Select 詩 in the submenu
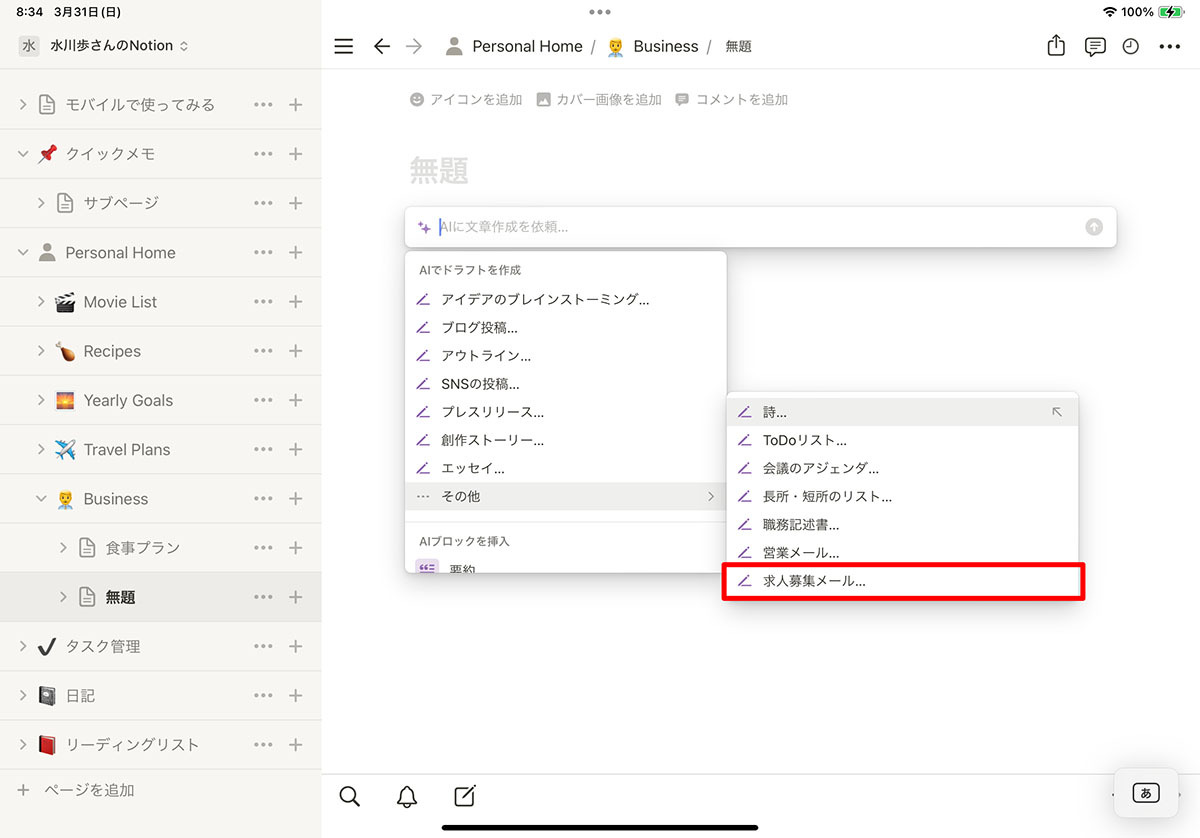The image size is (1200, 838). tap(902, 412)
